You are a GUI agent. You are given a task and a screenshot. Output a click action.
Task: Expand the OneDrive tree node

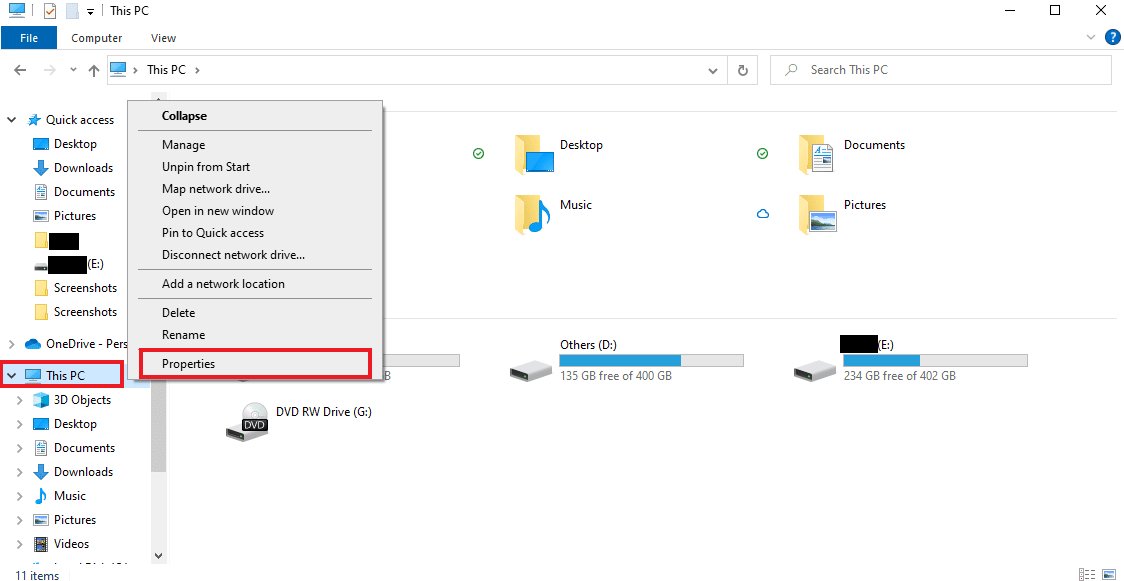pos(11,343)
